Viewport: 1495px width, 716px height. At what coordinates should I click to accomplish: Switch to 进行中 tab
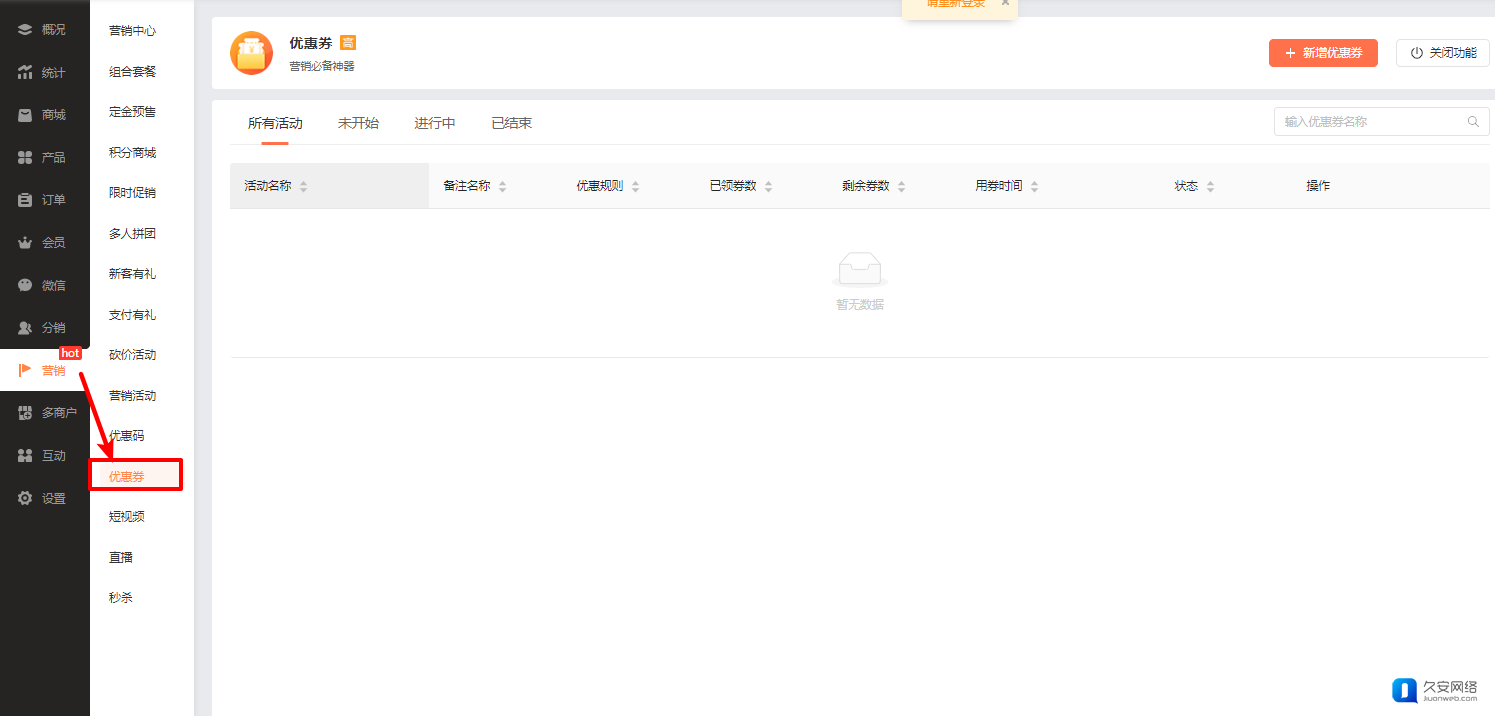point(435,123)
